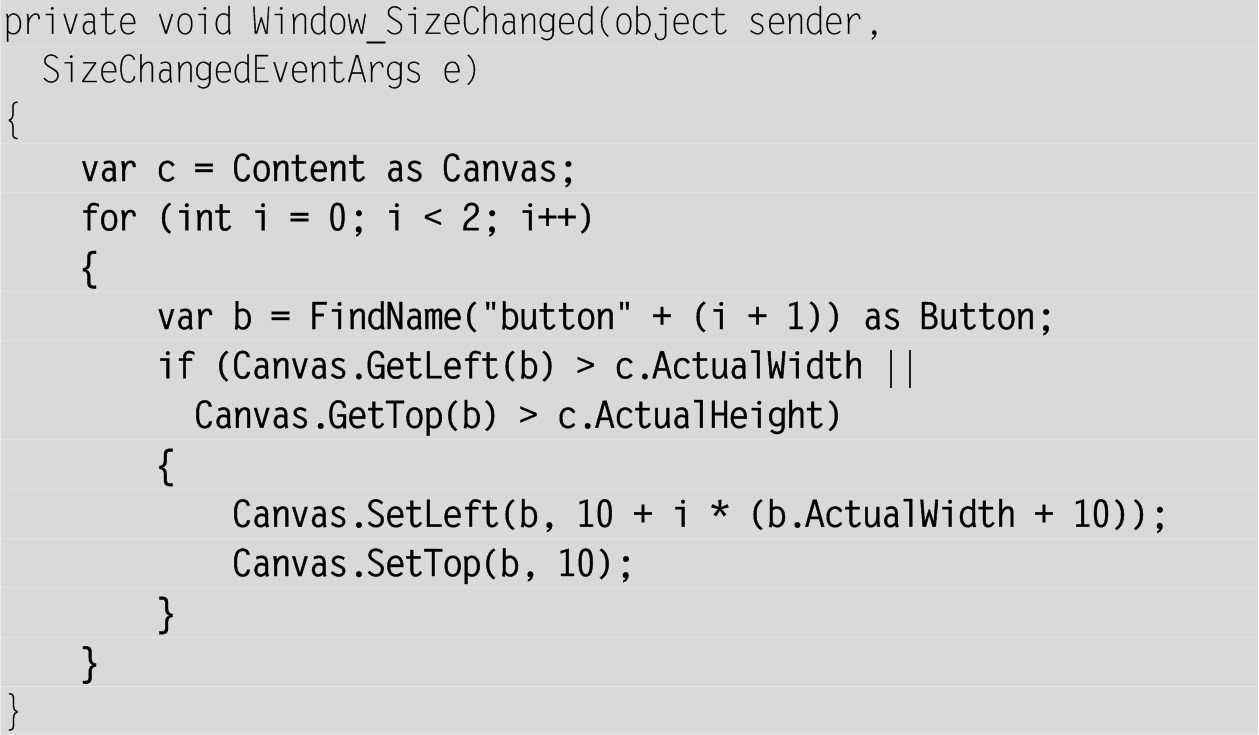Click the Content identifier in assignment
This screenshot has width=1259, height=735.
pyautogui.click(x=299, y=169)
